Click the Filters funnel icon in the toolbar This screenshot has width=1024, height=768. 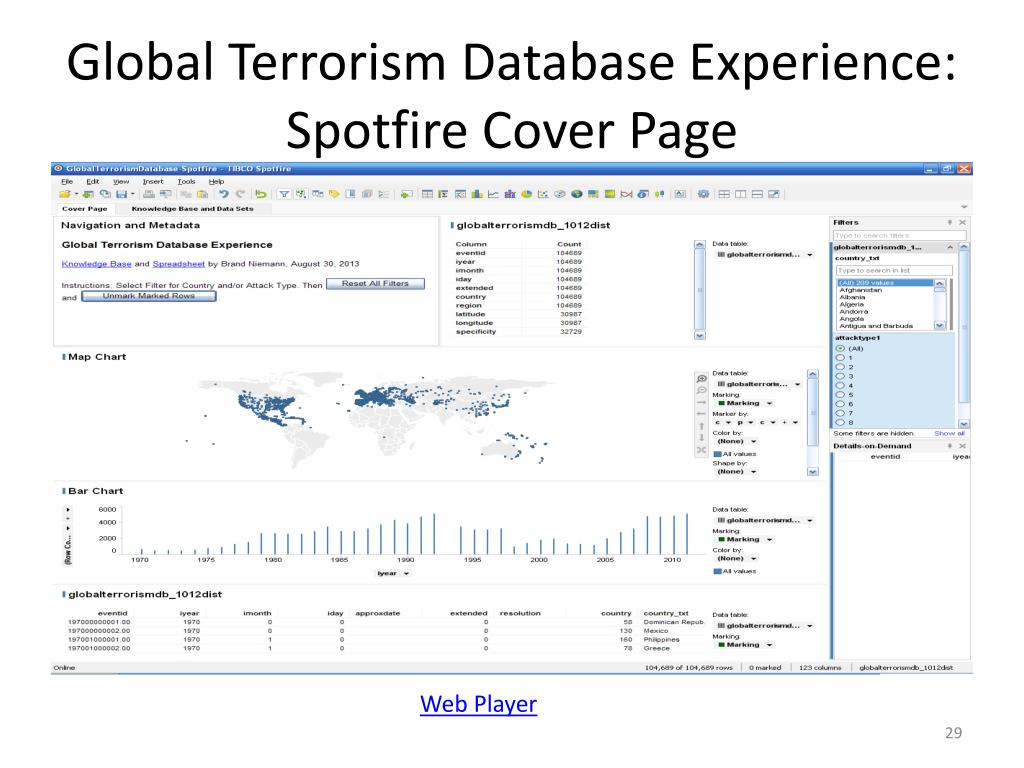click(x=284, y=194)
